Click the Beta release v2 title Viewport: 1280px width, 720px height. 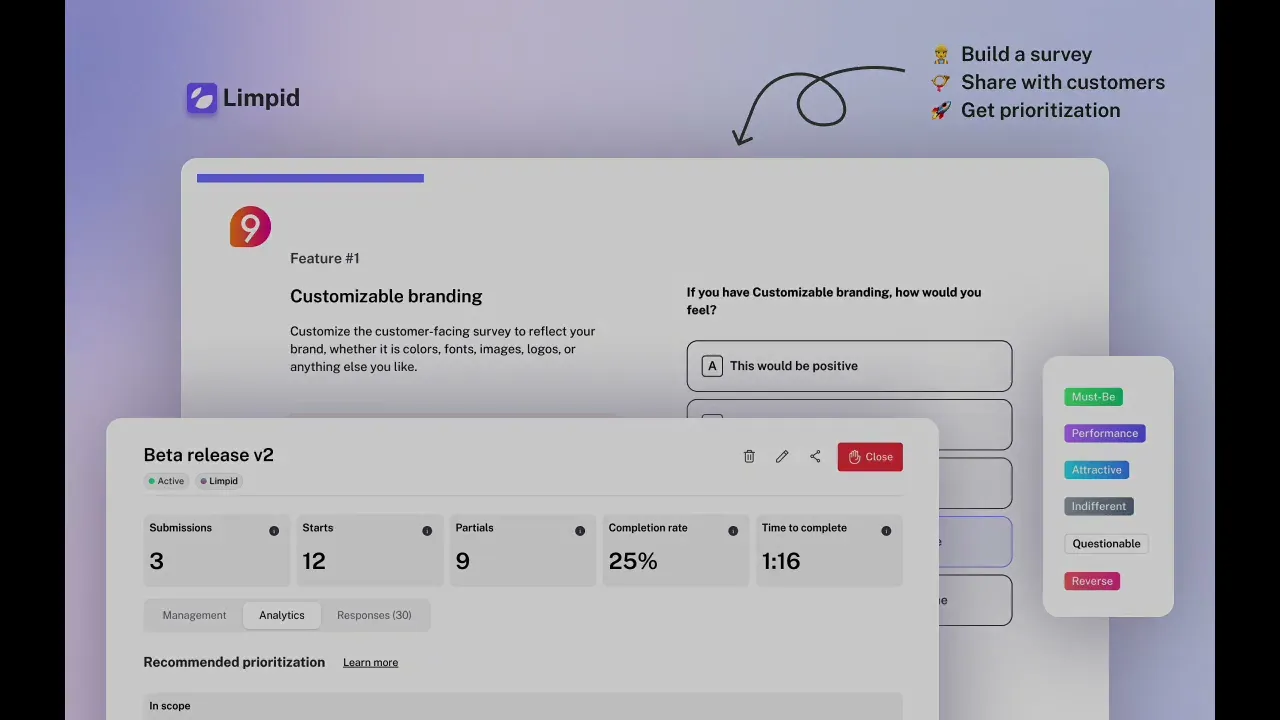[x=209, y=455]
